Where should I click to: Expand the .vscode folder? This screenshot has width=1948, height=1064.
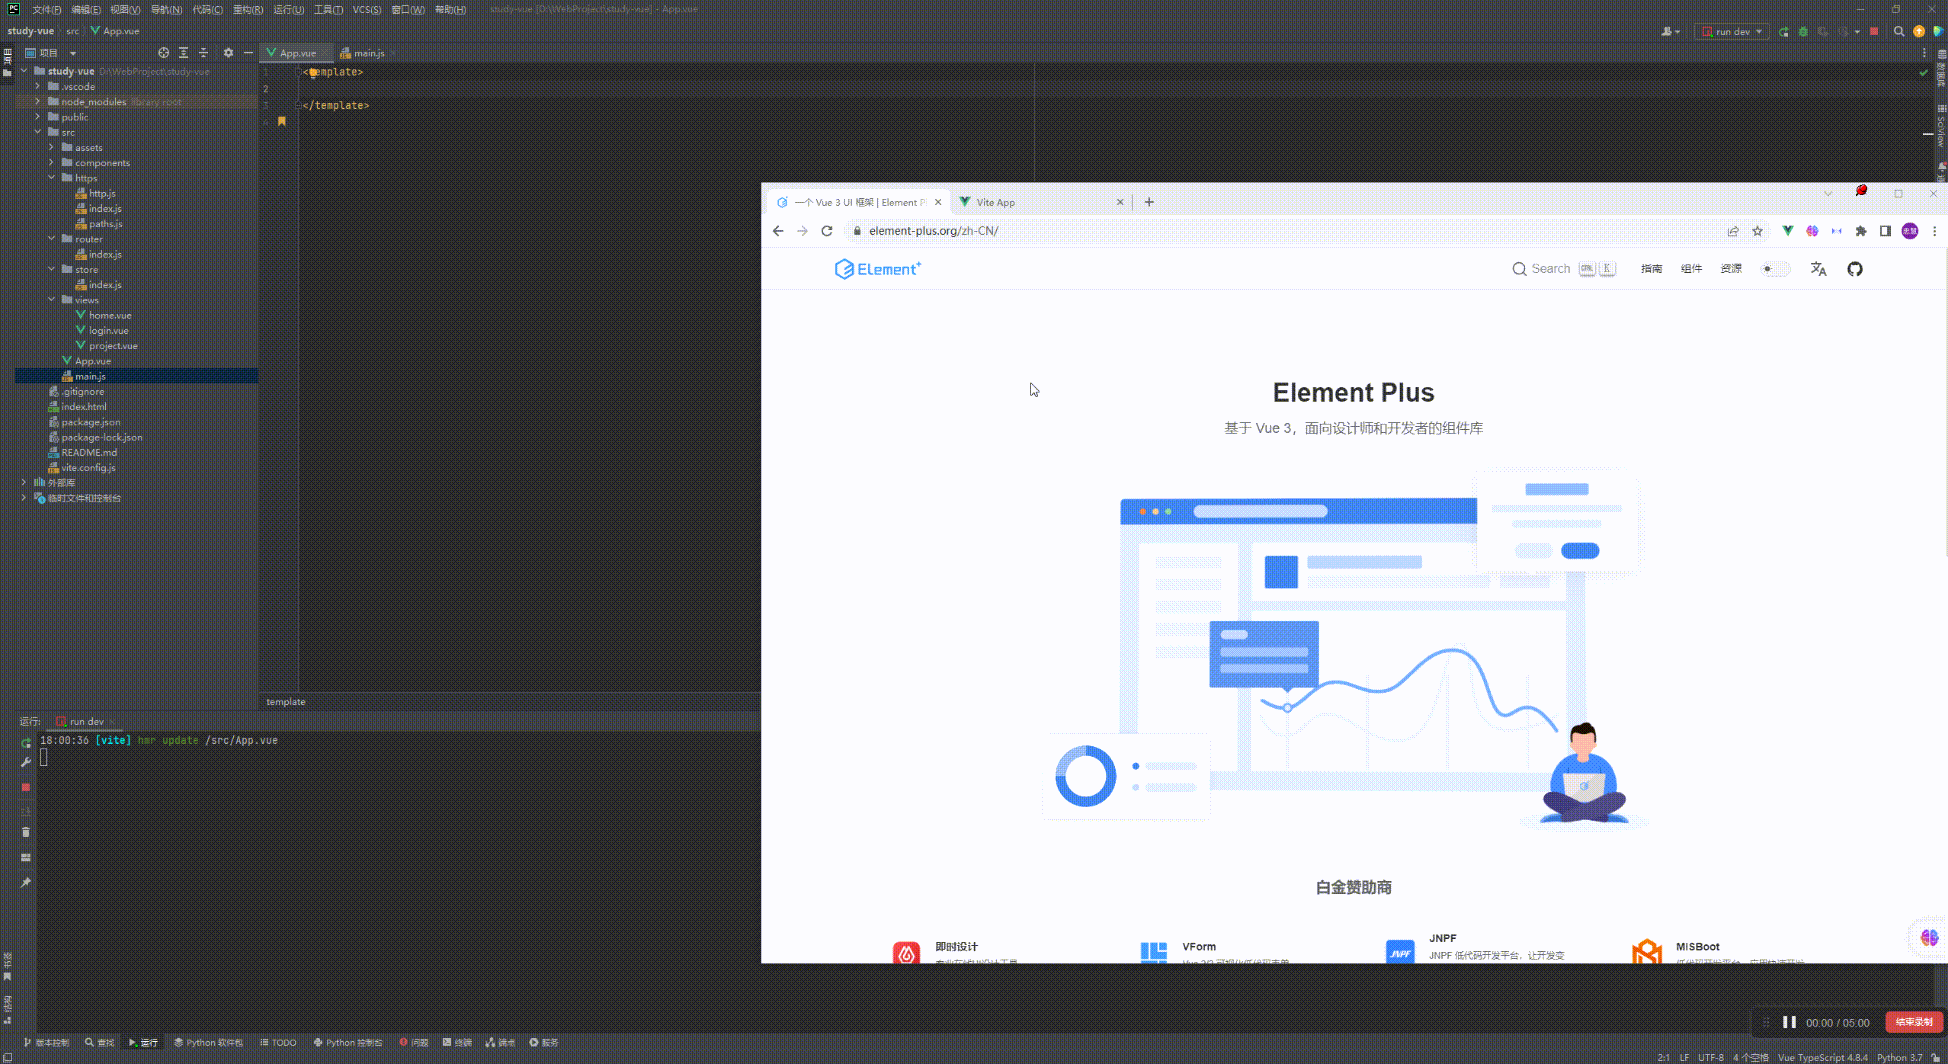coord(38,86)
